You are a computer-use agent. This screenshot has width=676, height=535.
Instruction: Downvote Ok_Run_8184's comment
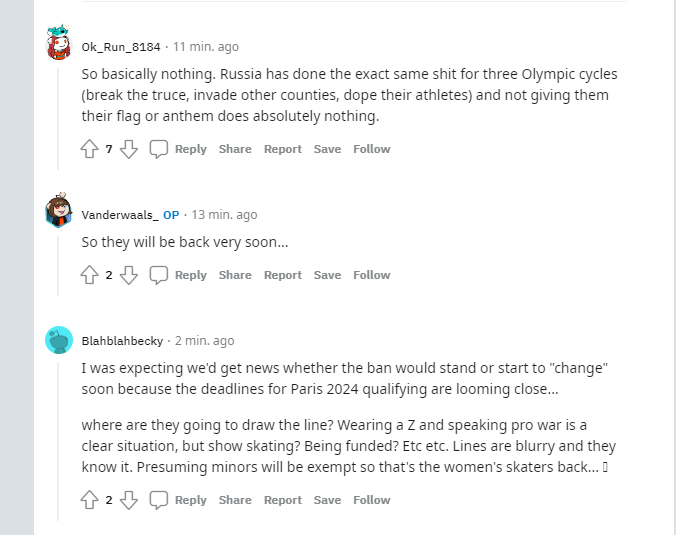[x=128, y=149]
